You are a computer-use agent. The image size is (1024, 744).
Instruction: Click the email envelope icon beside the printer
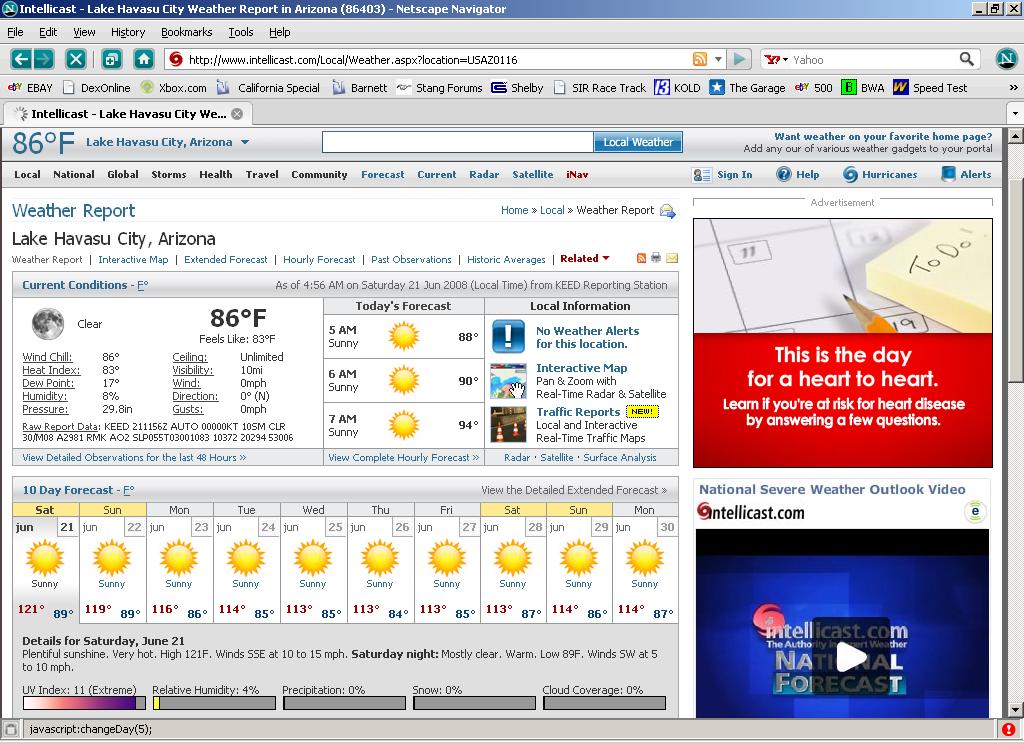(x=672, y=258)
